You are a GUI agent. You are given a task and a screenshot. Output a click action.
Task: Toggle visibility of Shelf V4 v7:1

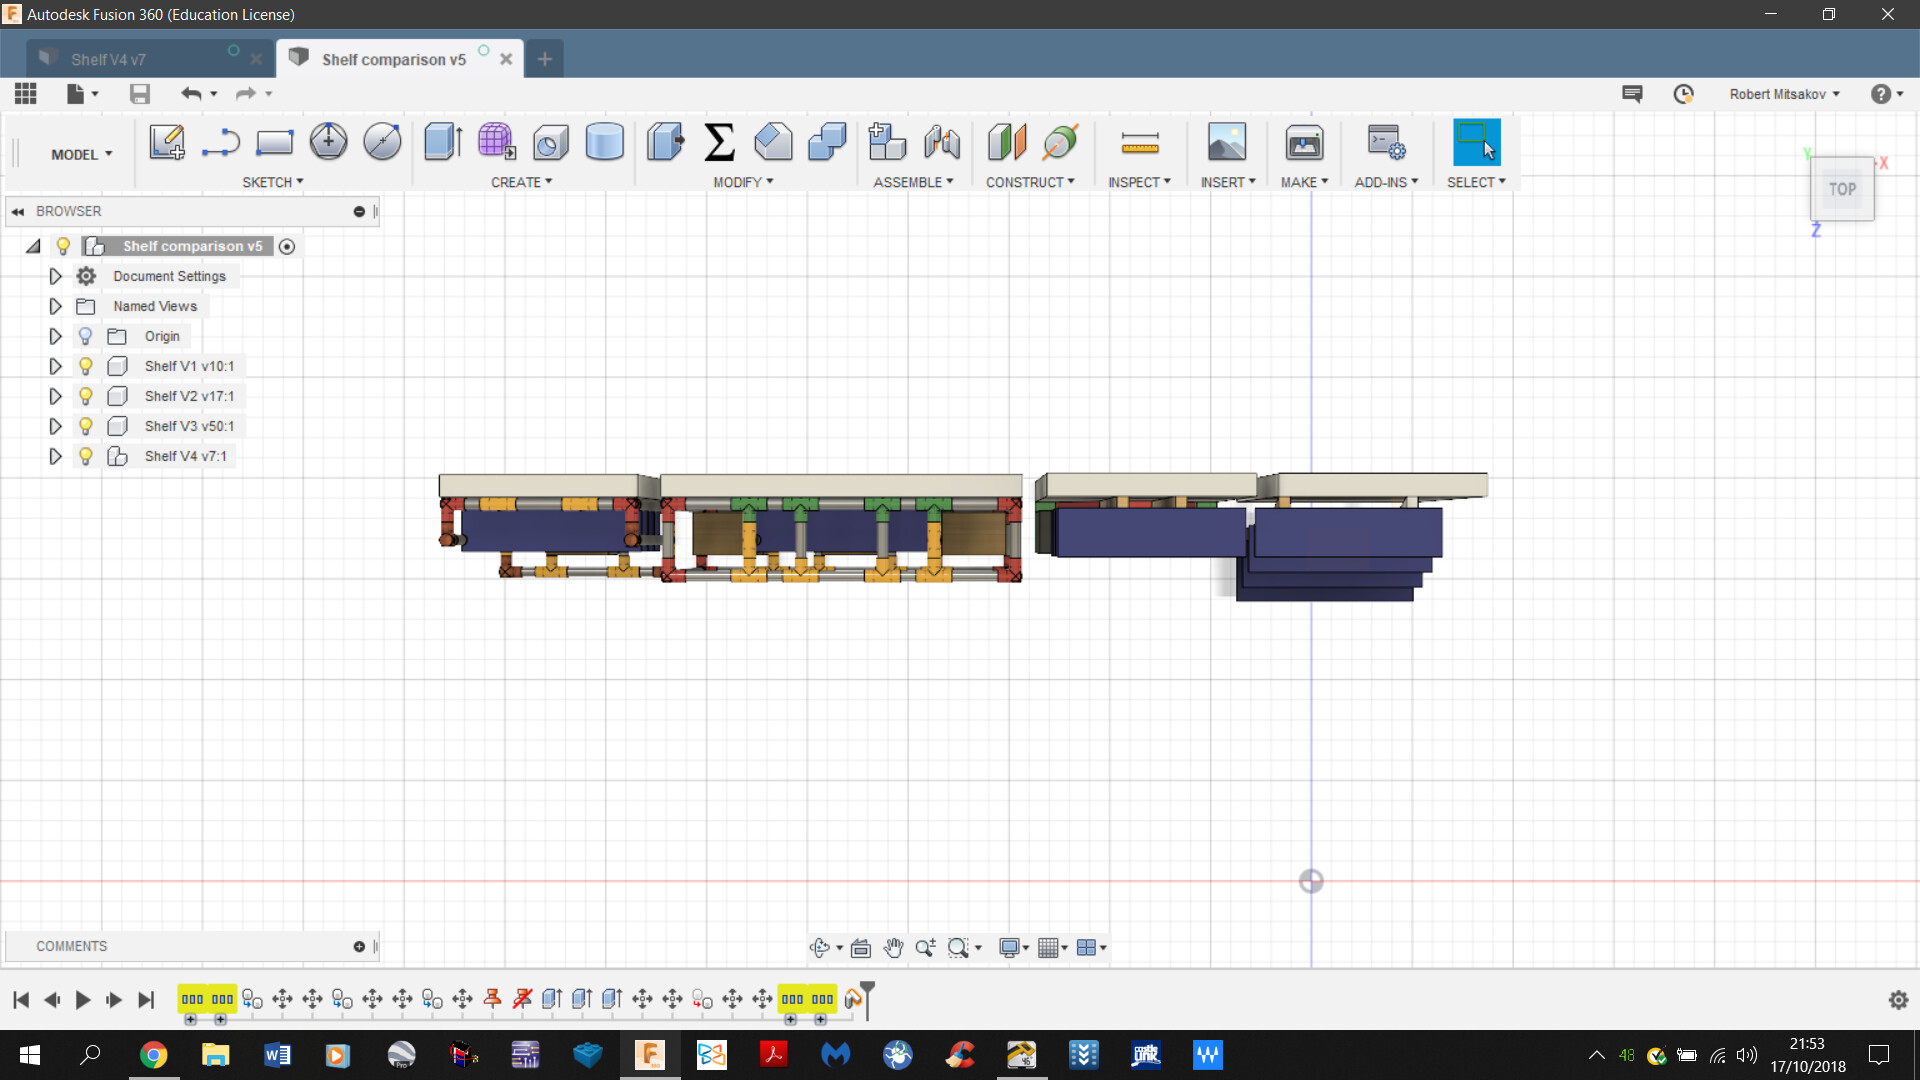[x=86, y=456]
